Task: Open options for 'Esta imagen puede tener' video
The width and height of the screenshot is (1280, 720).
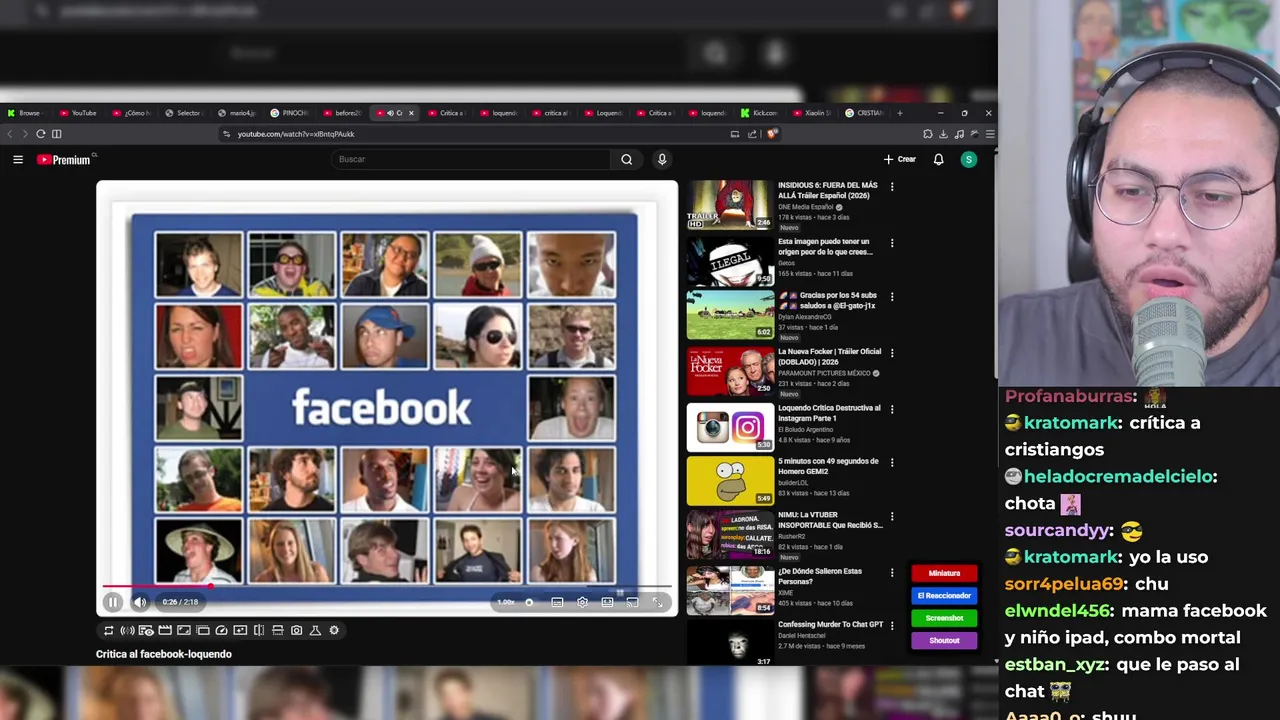Action: 892,243
